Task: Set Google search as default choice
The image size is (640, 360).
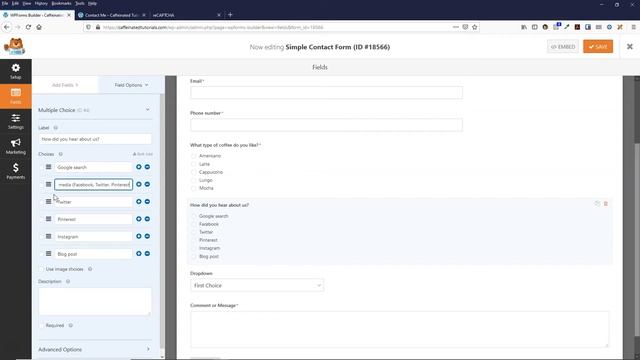Action: (41, 167)
